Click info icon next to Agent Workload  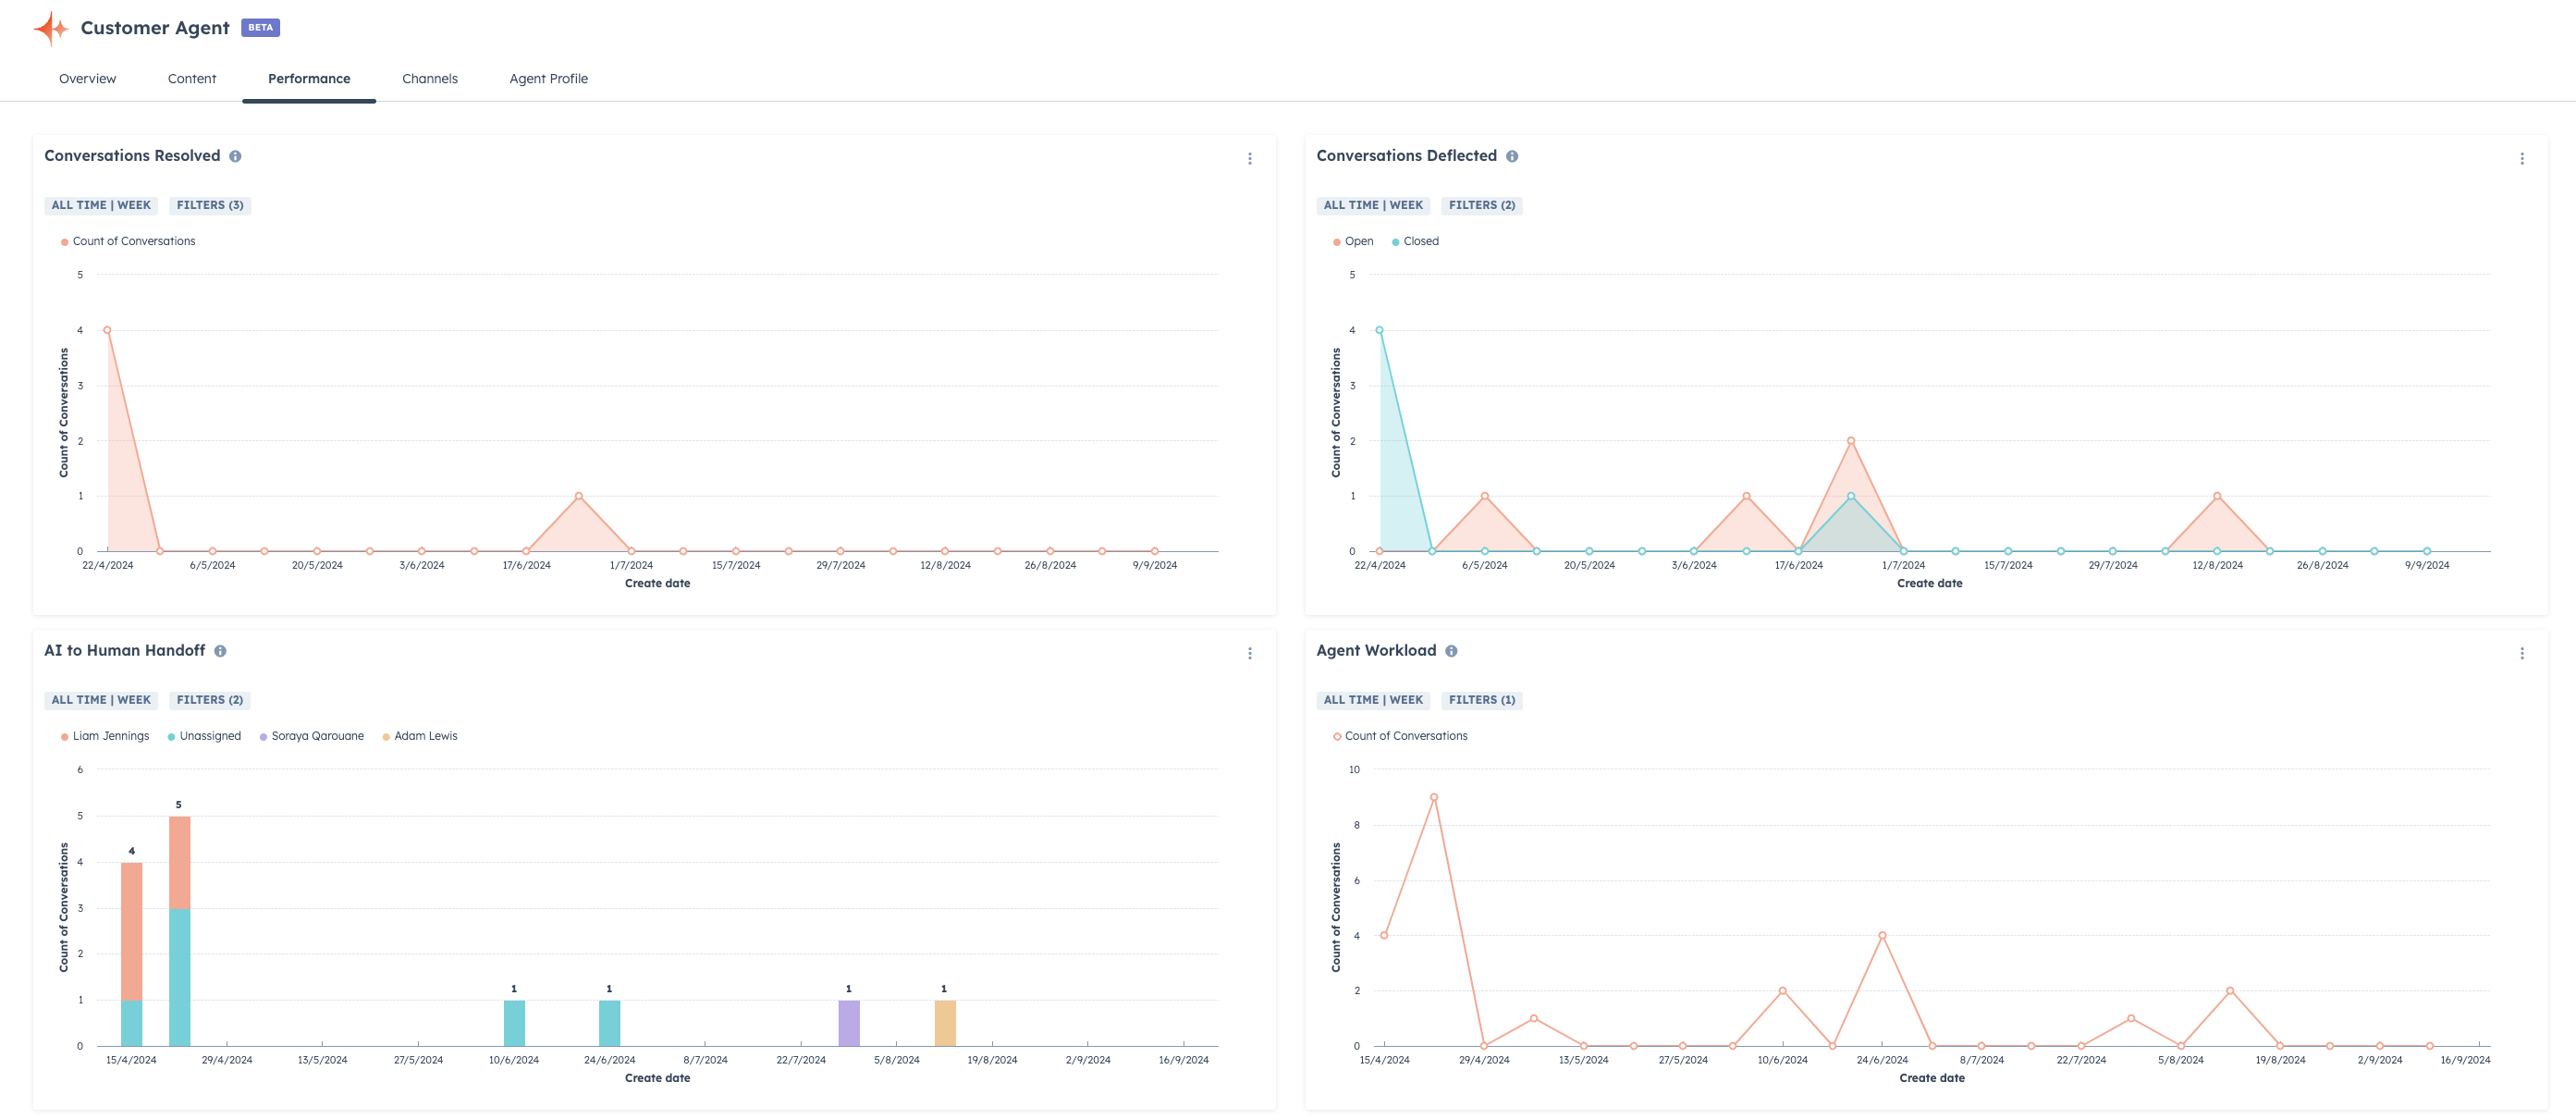[x=1451, y=651]
